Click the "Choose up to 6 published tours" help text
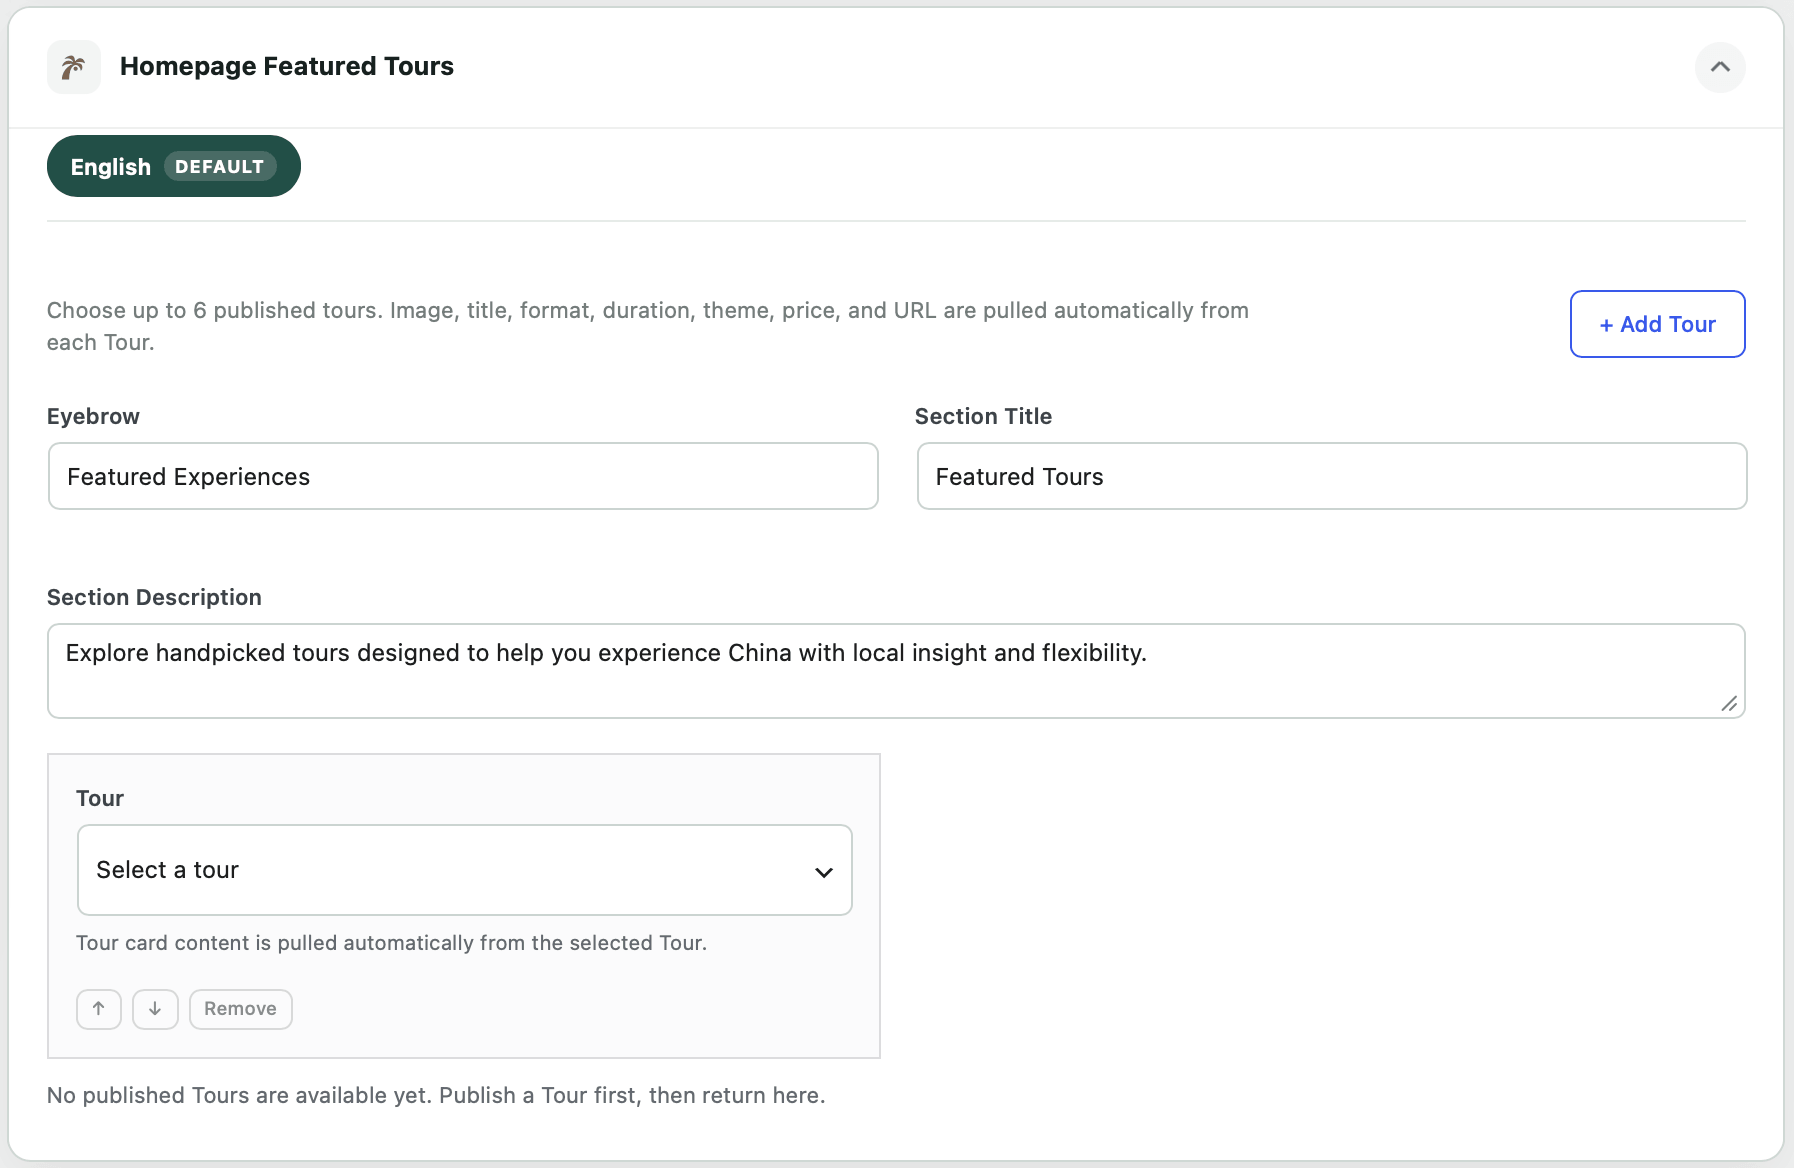Image resolution: width=1794 pixels, height=1168 pixels. pyautogui.click(x=648, y=326)
